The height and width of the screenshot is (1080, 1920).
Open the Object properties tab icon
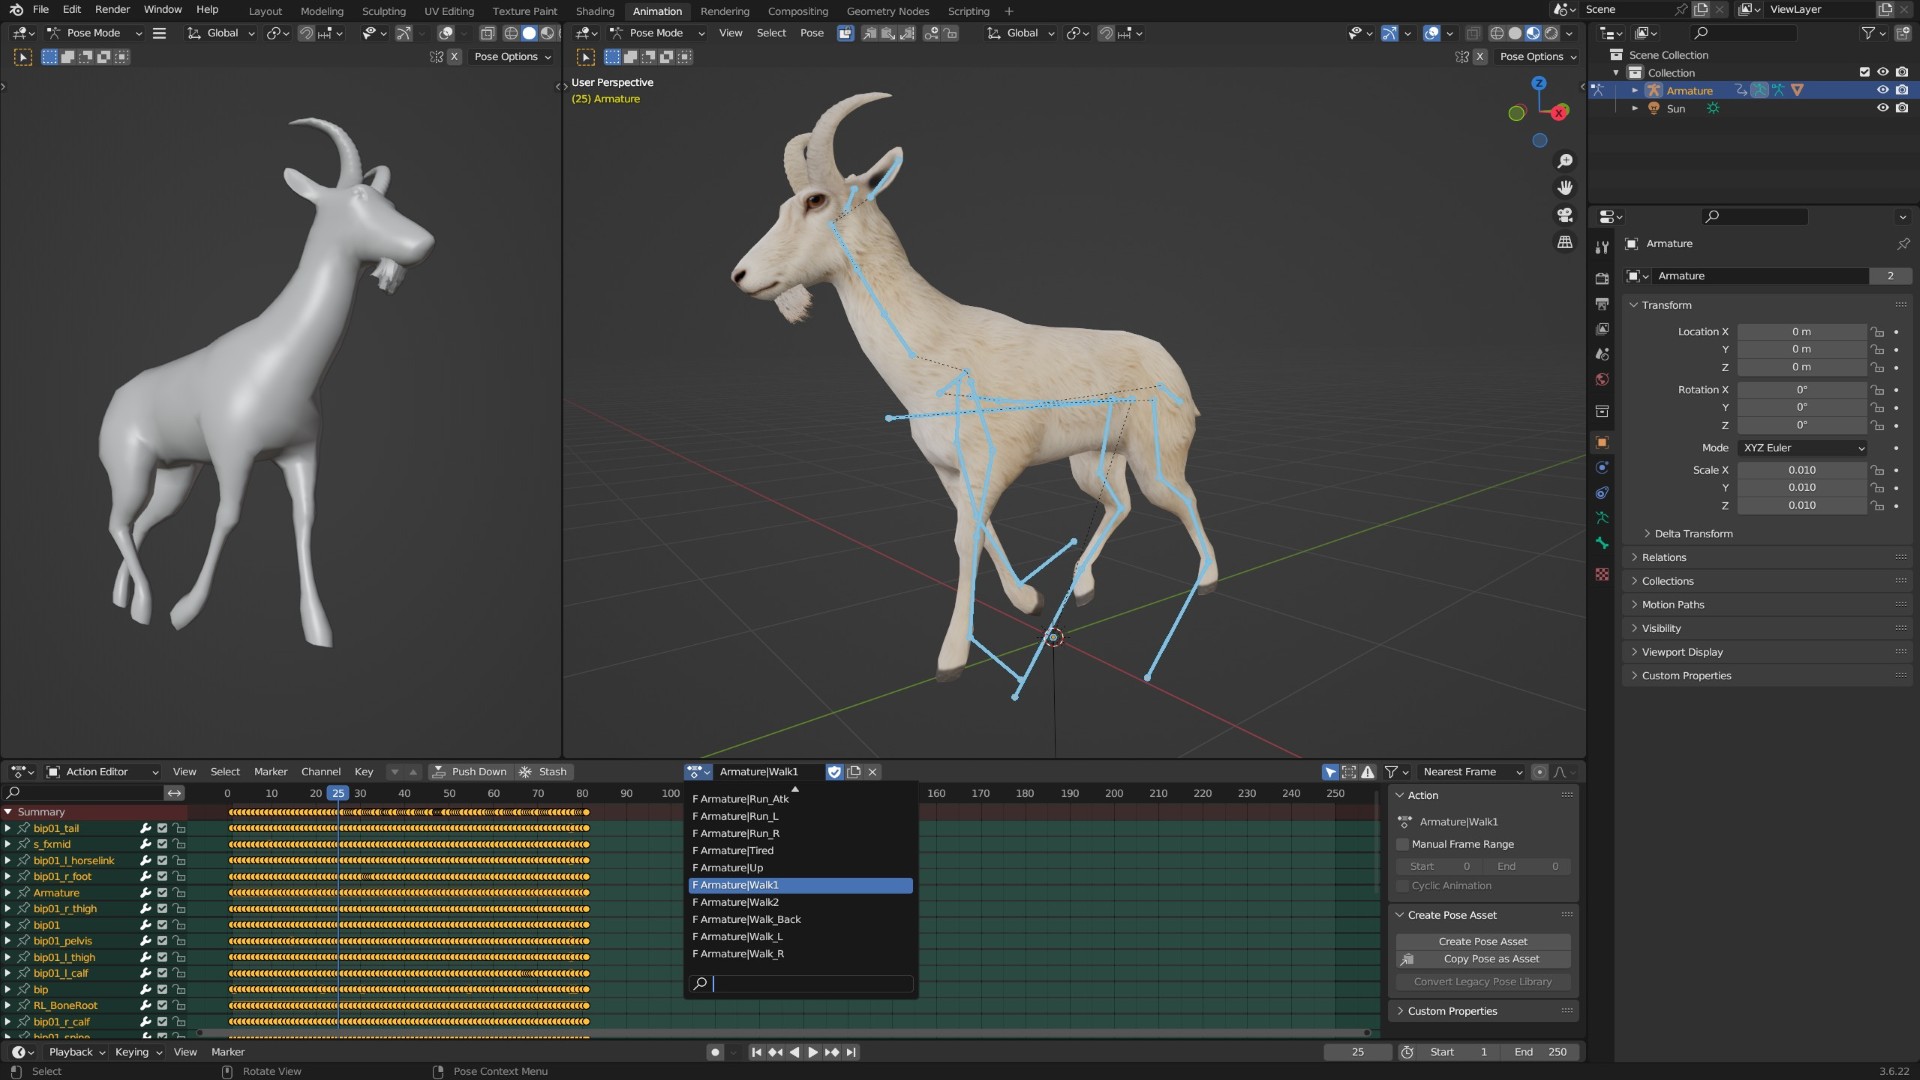coord(1602,442)
